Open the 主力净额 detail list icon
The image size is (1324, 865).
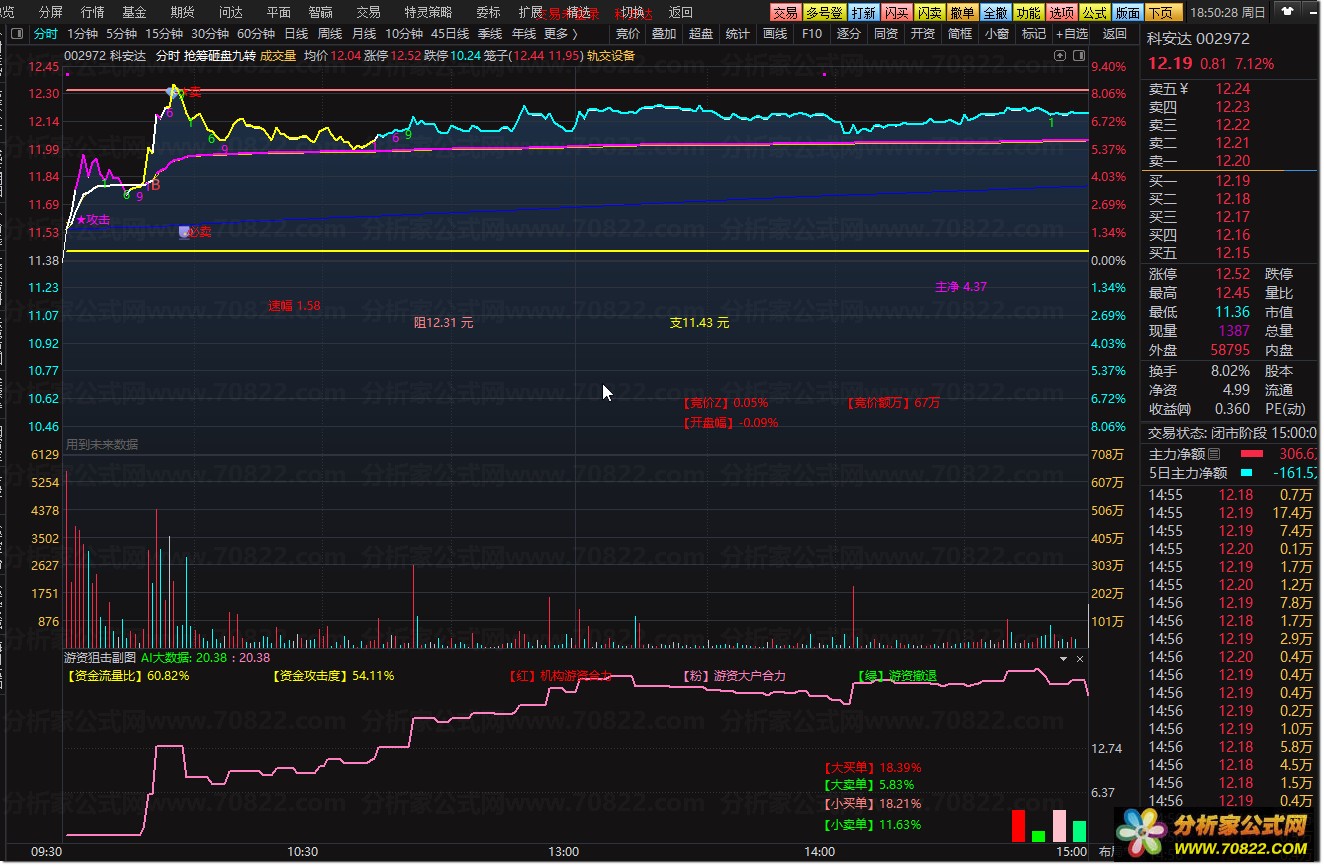coord(1215,454)
